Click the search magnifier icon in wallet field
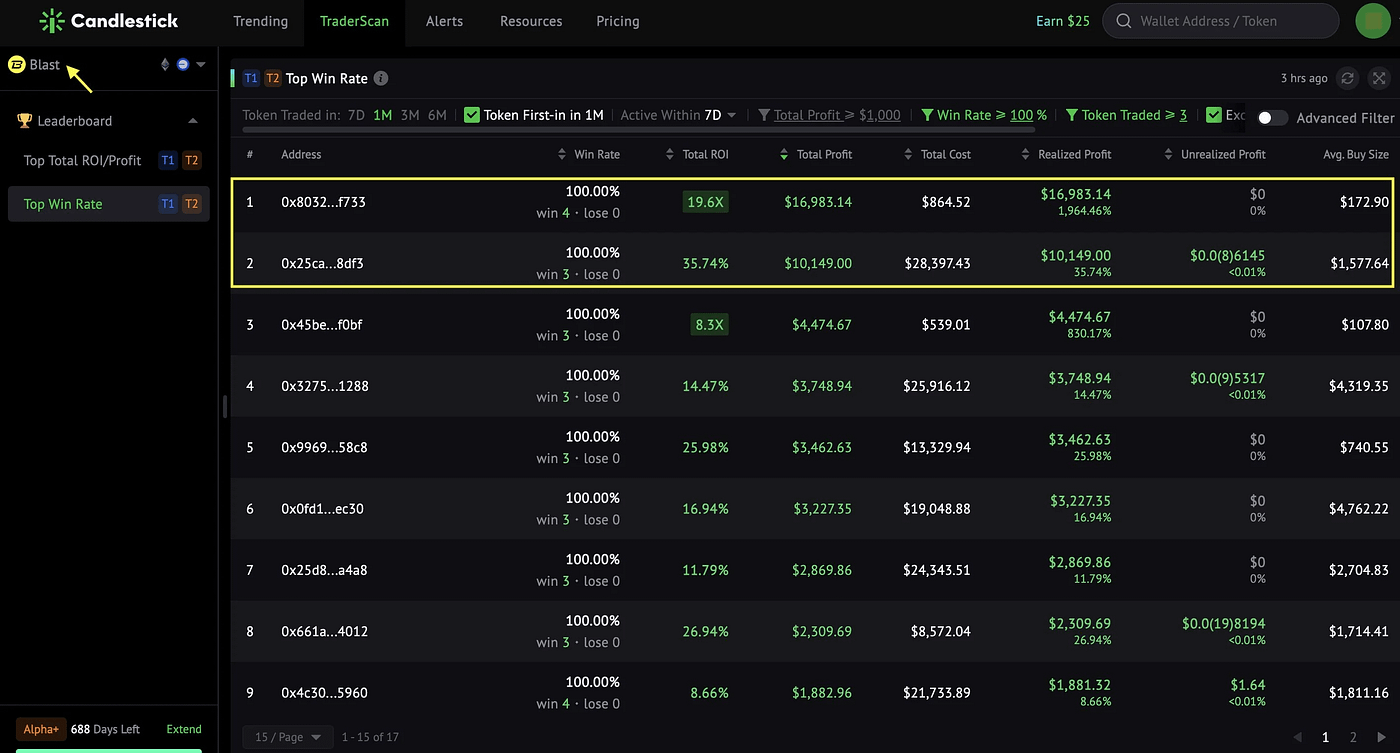This screenshot has width=1400, height=753. (1123, 21)
